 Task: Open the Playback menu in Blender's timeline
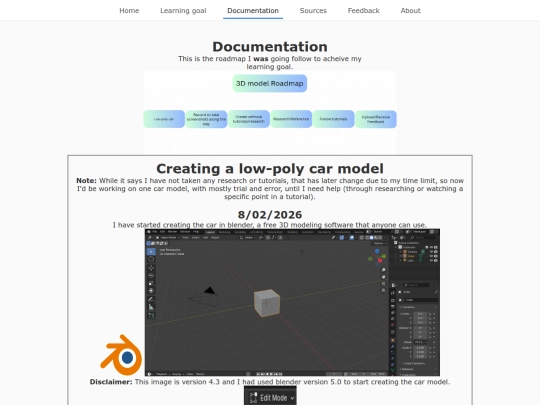163,374
